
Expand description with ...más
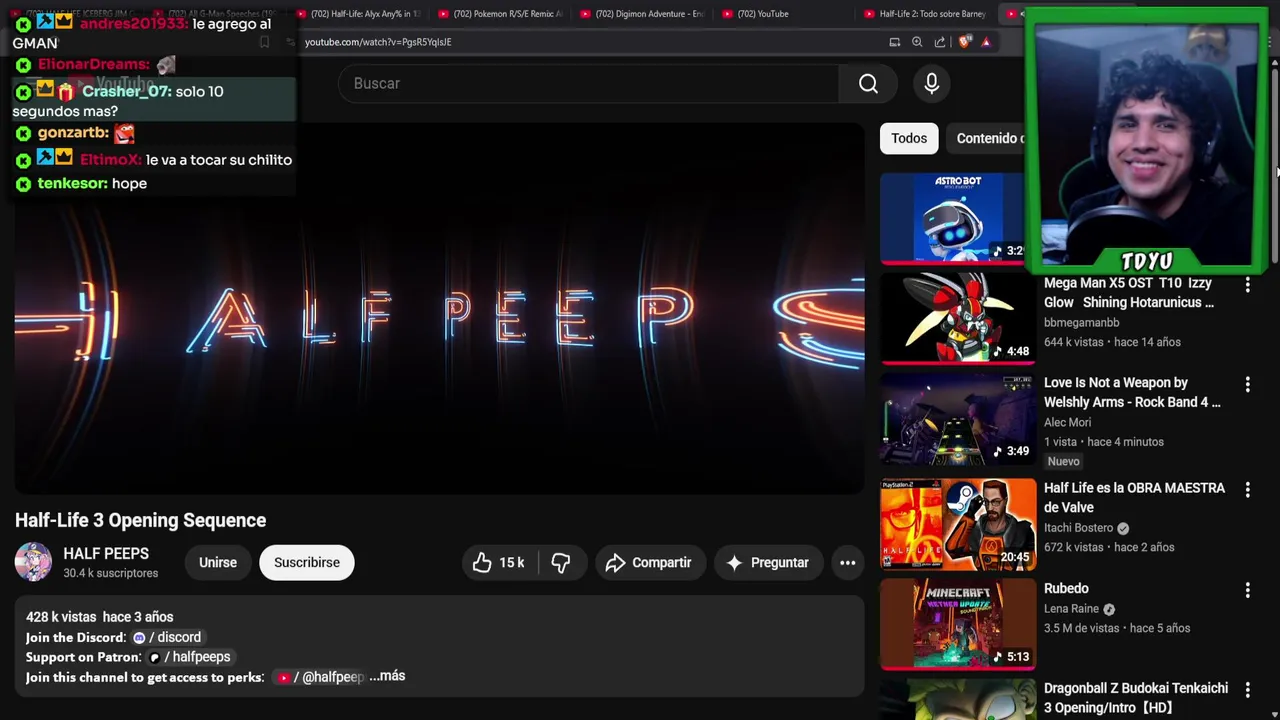pyautogui.click(x=387, y=676)
